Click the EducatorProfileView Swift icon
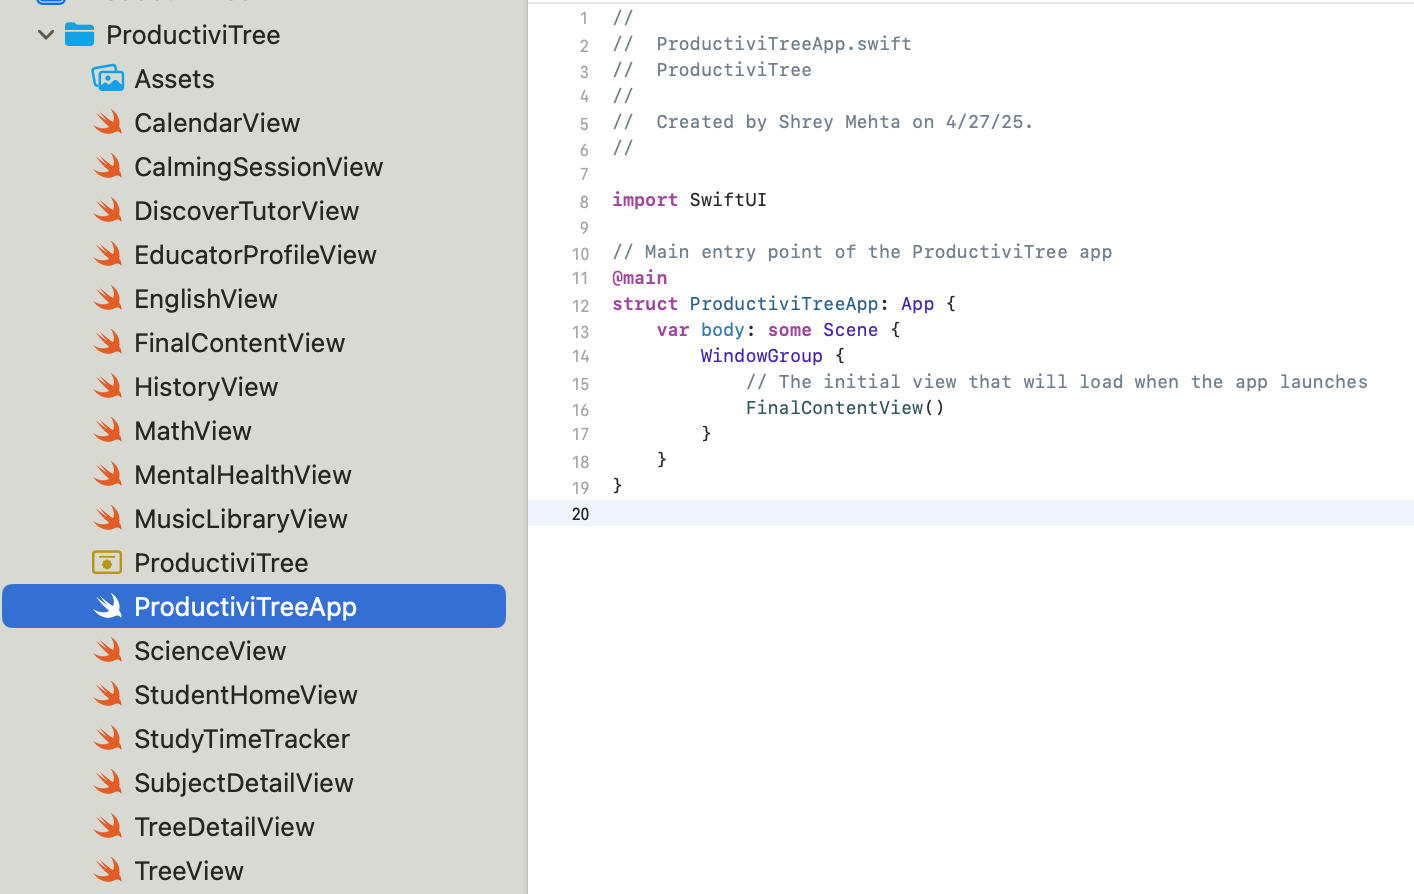The width and height of the screenshot is (1414, 894). point(108,254)
